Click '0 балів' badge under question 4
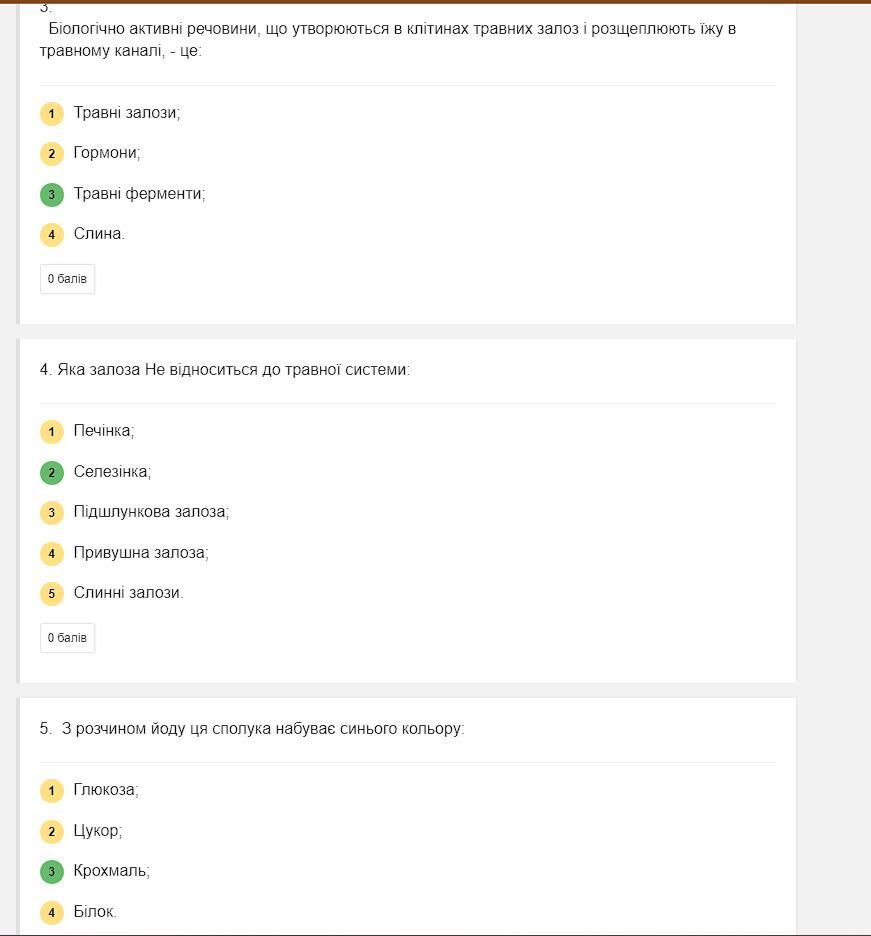Viewport: 871px width, 936px height. click(x=67, y=638)
